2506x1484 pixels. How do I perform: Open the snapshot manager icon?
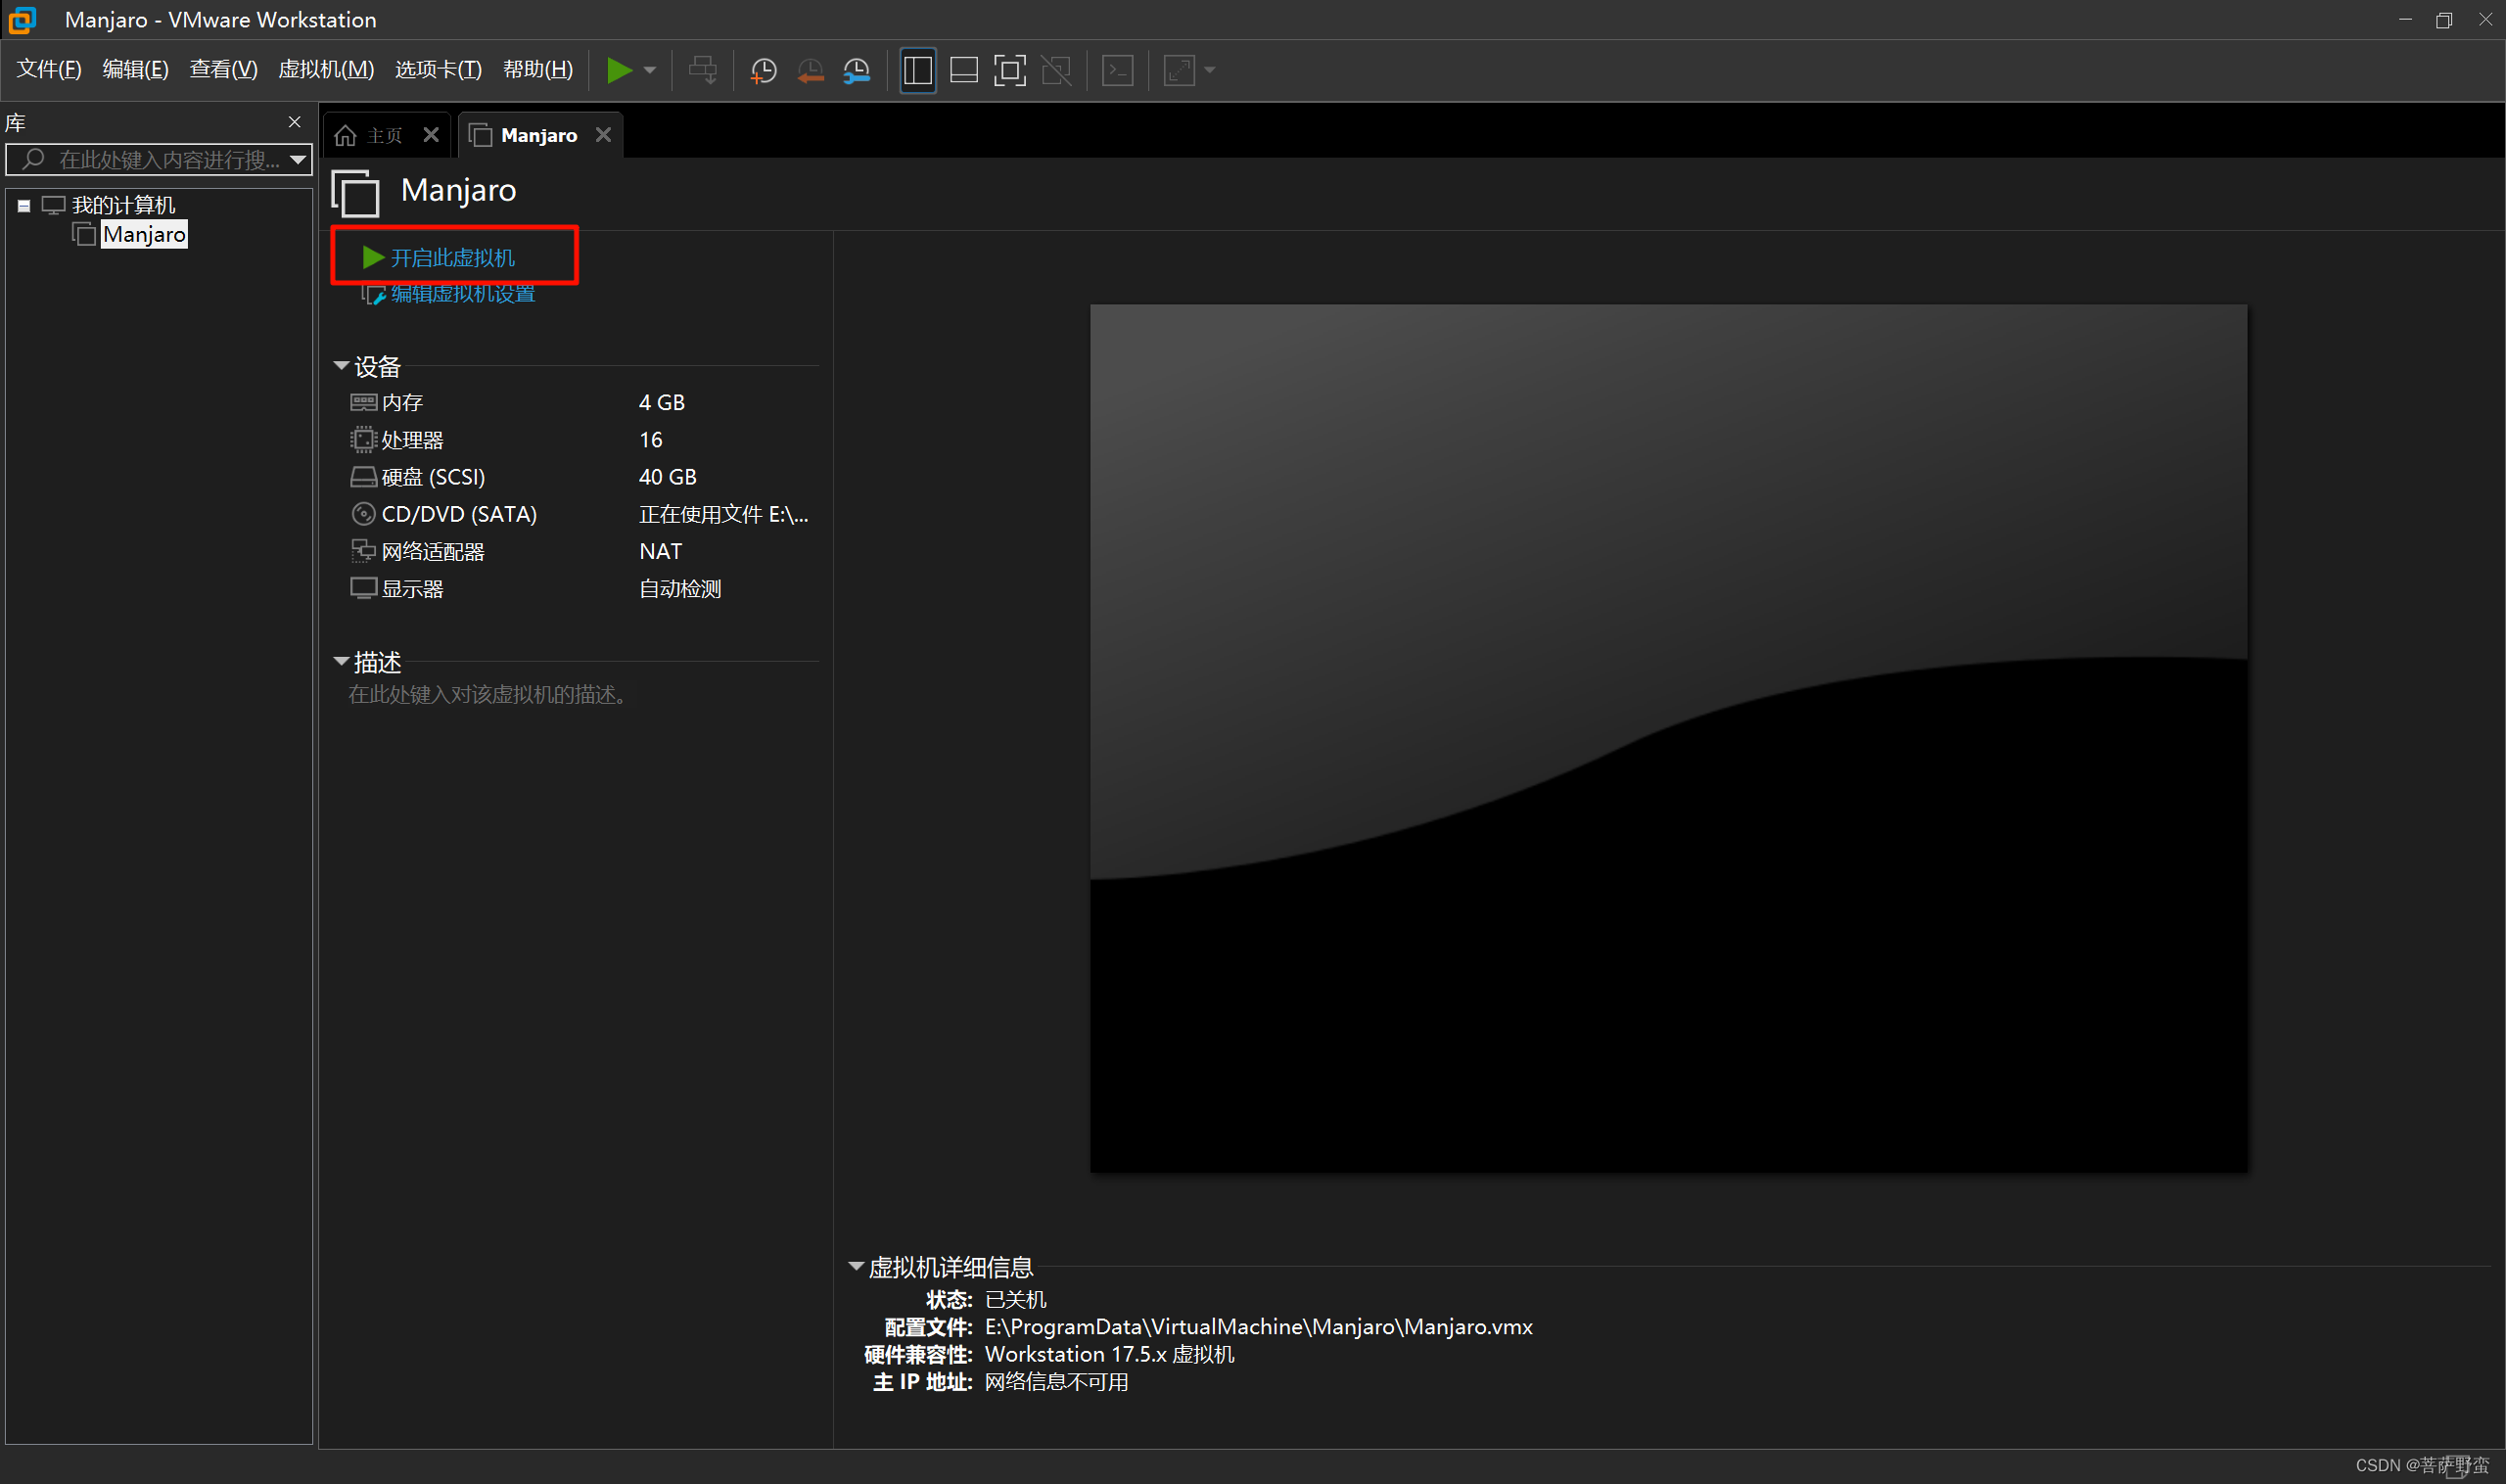[x=857, y=70]
